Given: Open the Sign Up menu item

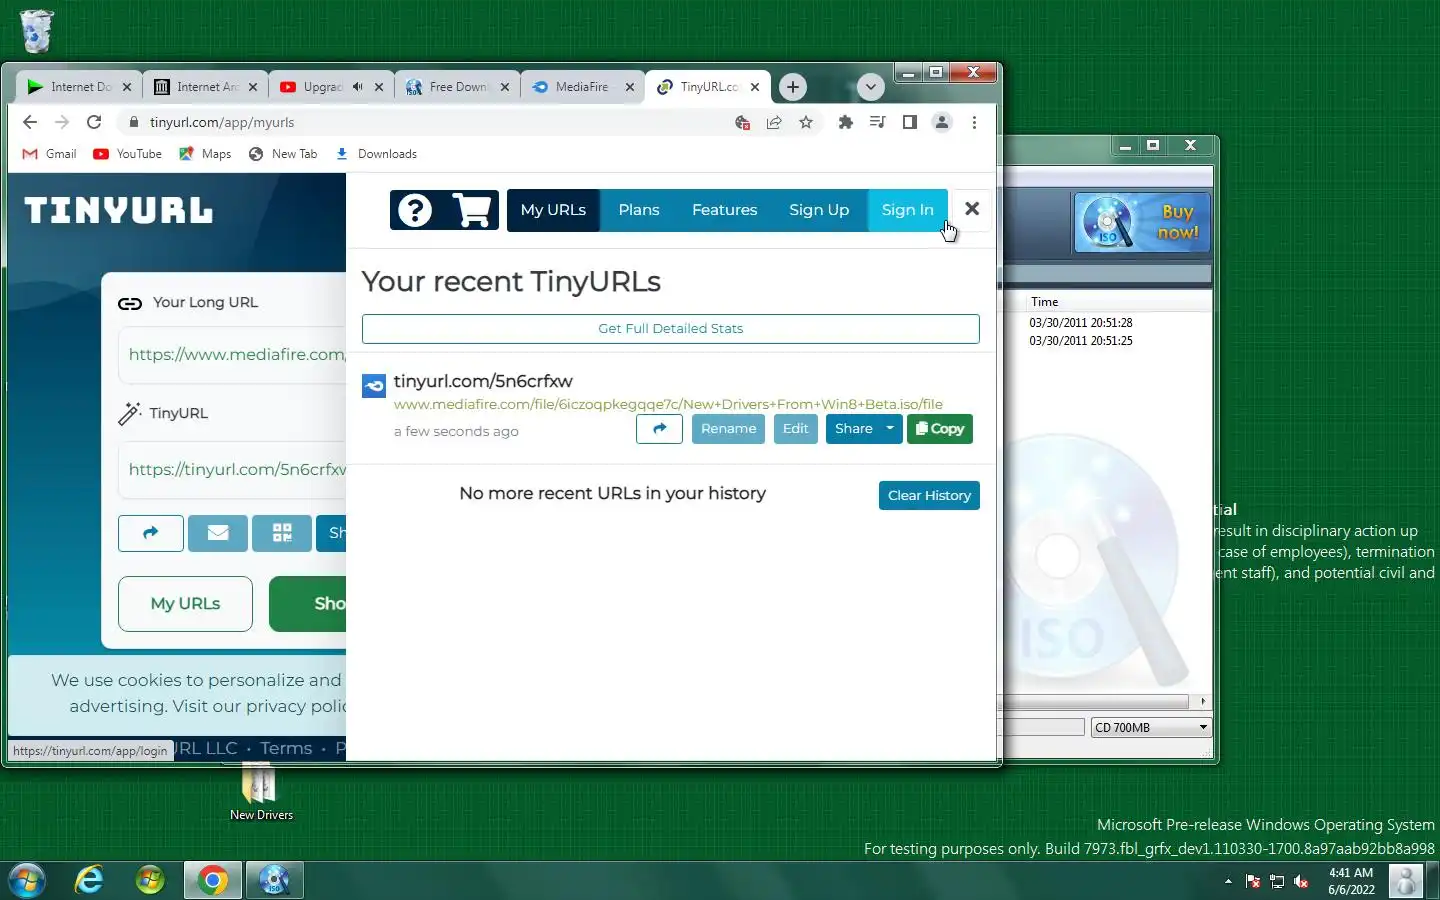Looking at the screenshot, I should 819,210.
